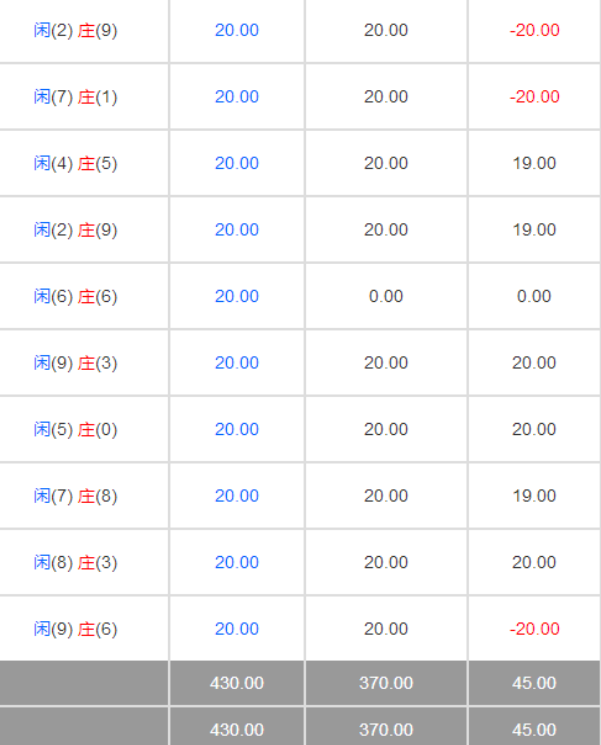601x745 pixels.
Task: Click the 闲(8) 庄(3) result text
Action: pos(75,563)
